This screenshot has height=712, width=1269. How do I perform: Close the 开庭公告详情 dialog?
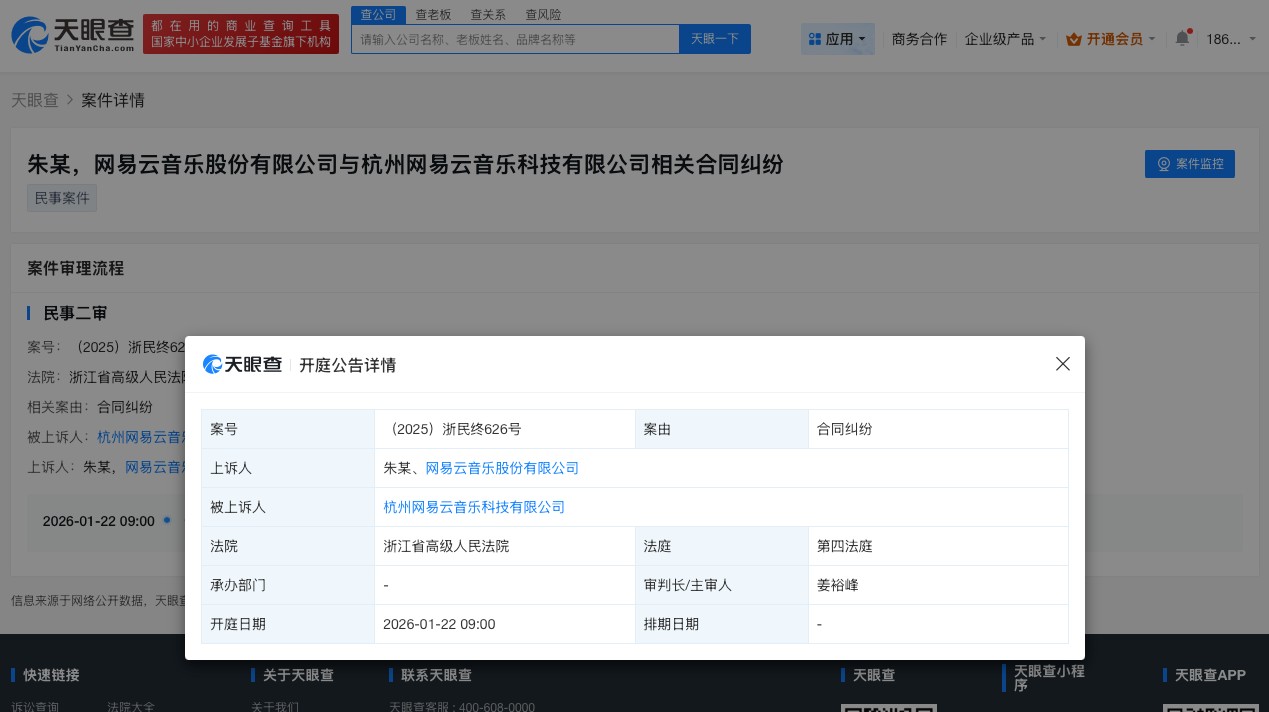tap(1063, 364)
